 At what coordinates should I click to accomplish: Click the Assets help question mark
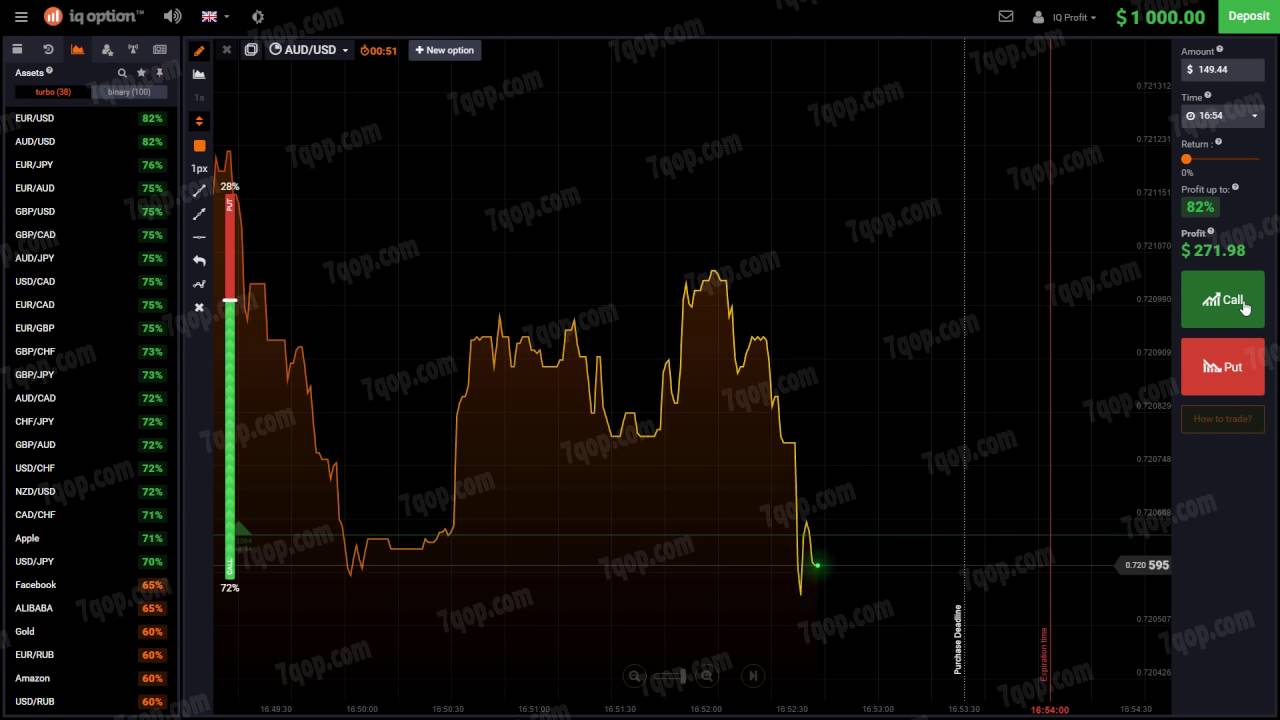click(x=49, y=71)
